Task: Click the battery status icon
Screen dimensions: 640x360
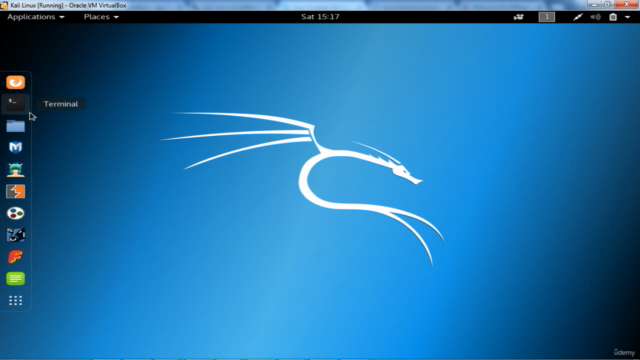Action: click(x=613, y=17)
